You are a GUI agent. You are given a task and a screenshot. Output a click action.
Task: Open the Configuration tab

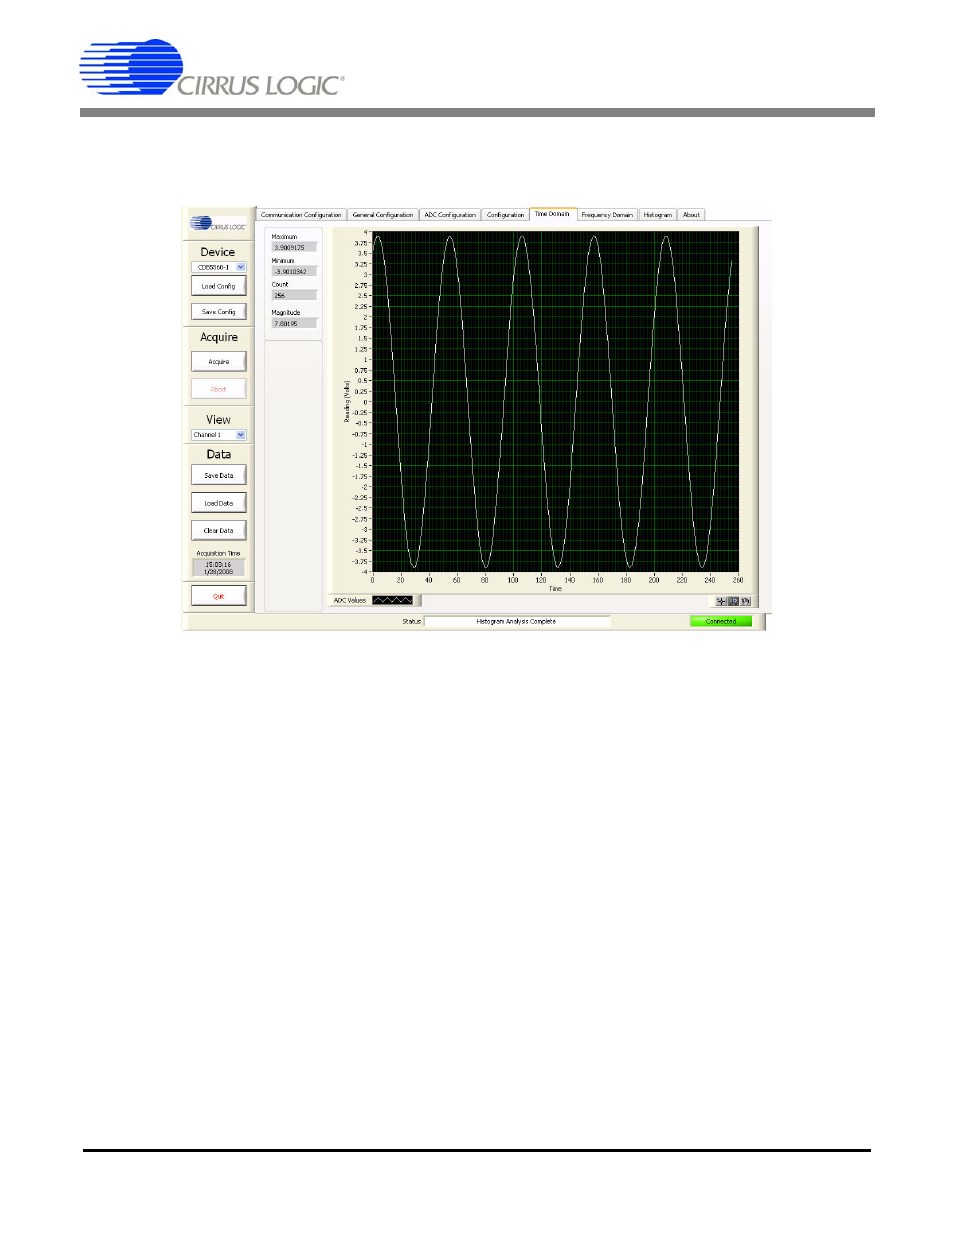[505, 215]
